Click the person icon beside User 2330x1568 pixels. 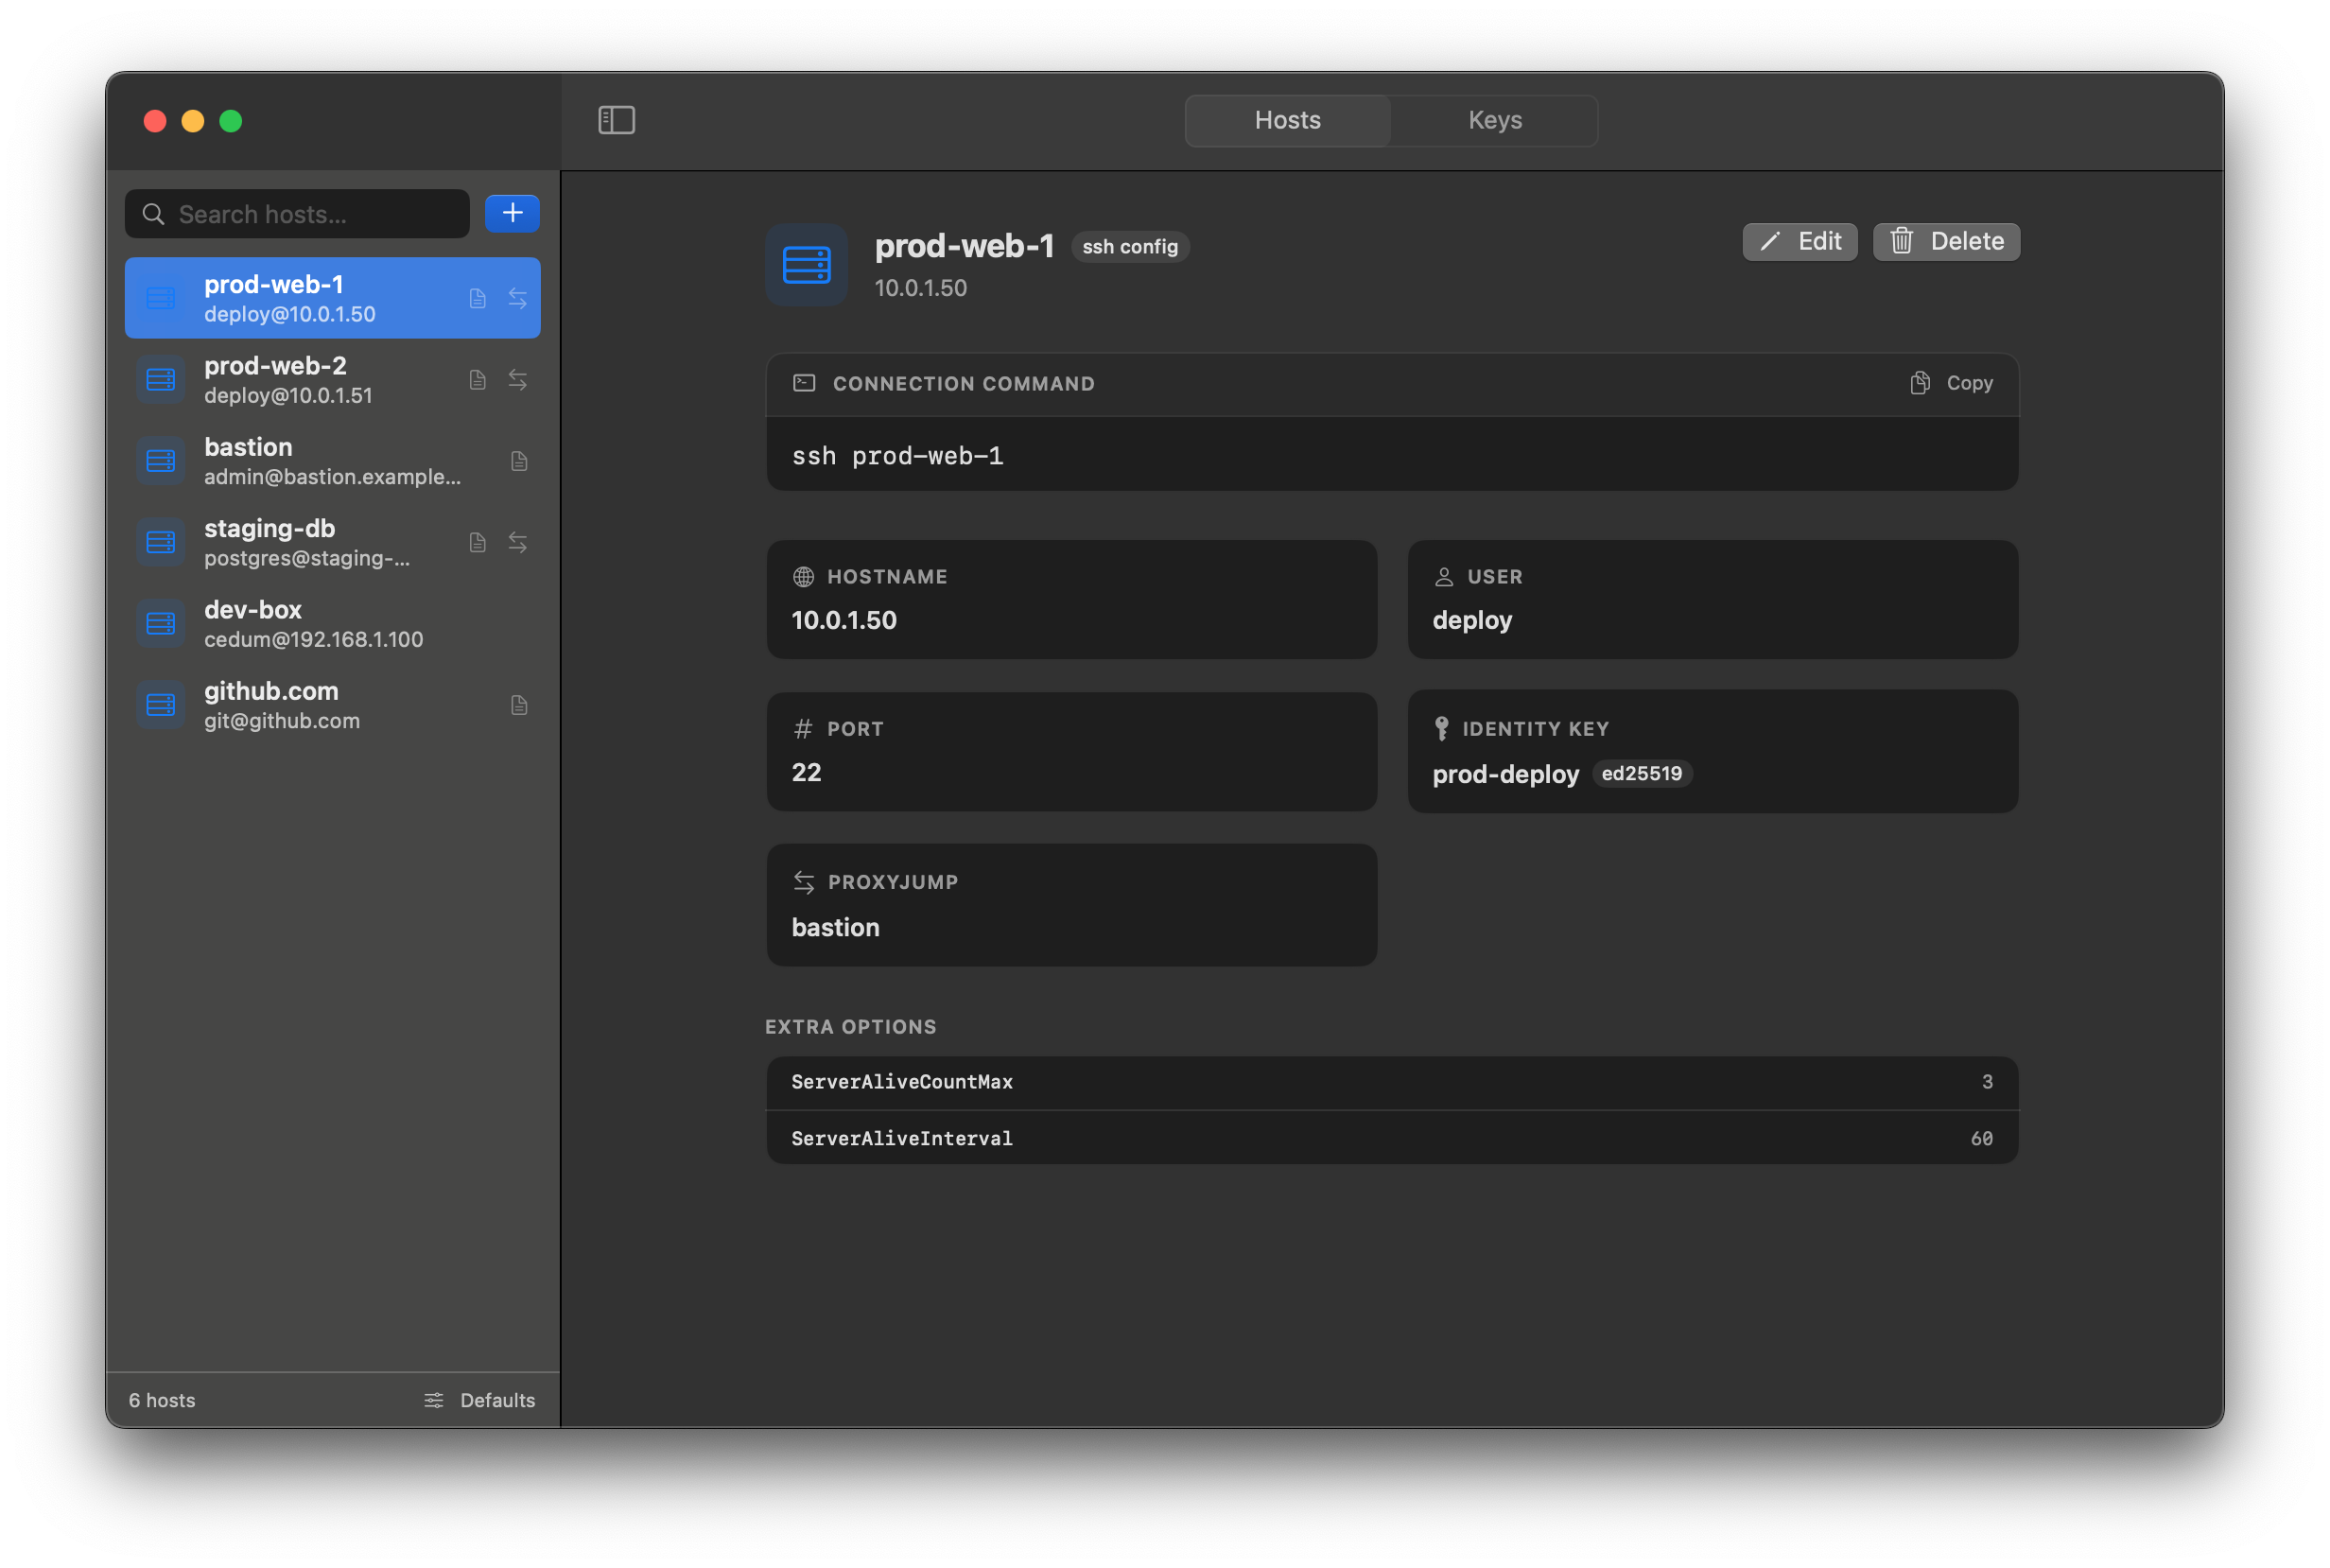click(1444, 577)
